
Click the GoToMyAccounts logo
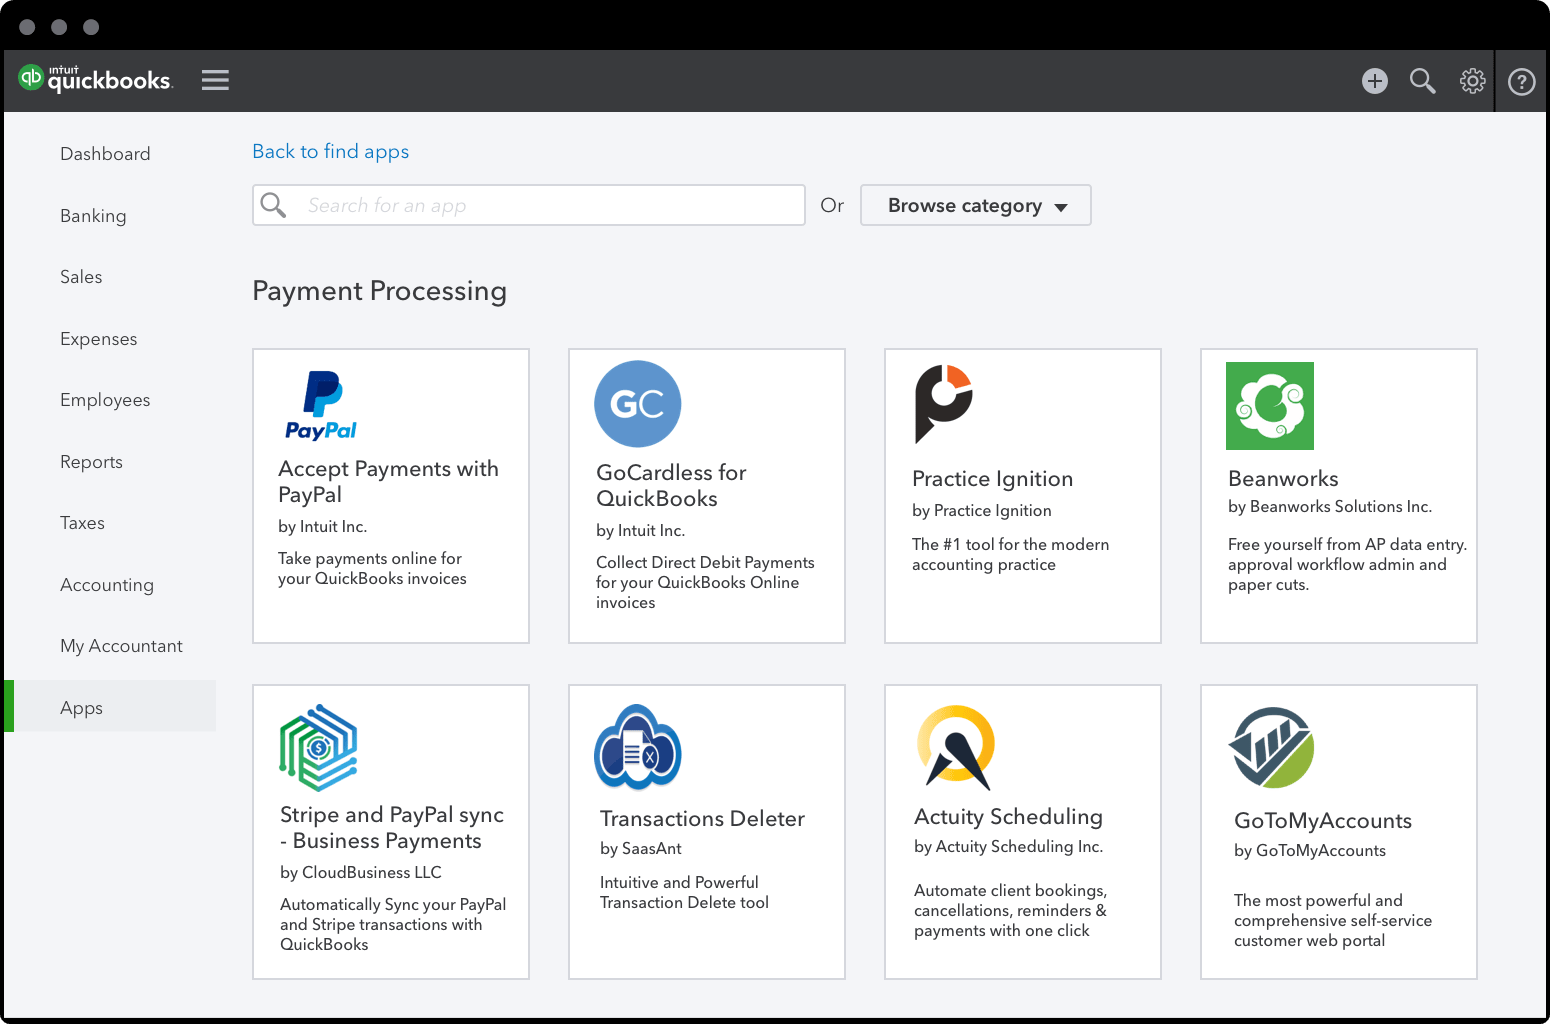click(1271, 748)
